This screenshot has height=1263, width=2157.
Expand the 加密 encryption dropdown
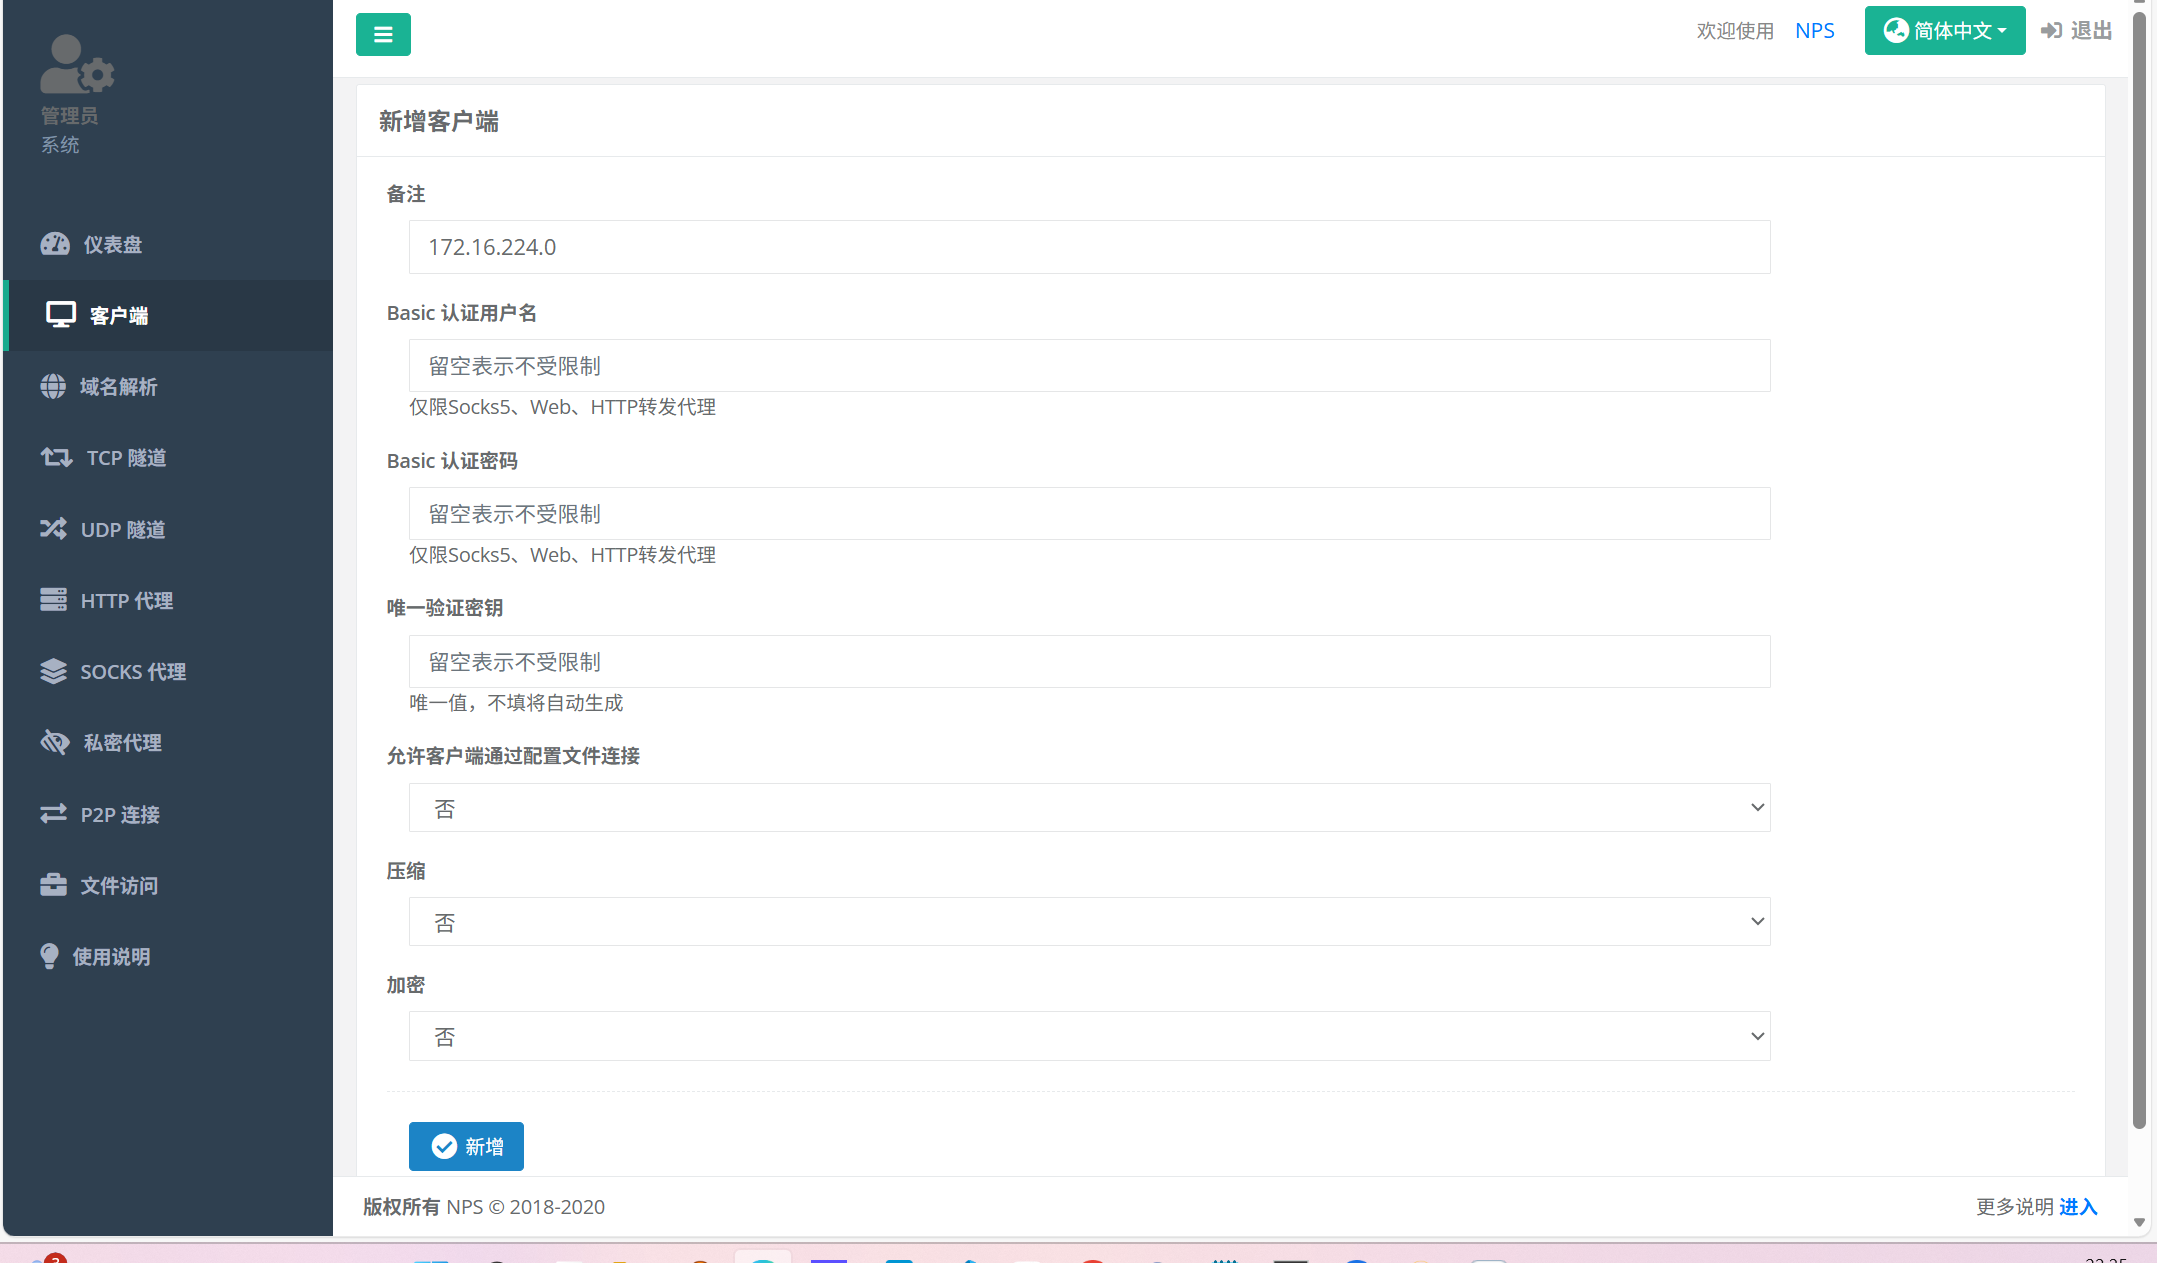tap(1088, 1036)
